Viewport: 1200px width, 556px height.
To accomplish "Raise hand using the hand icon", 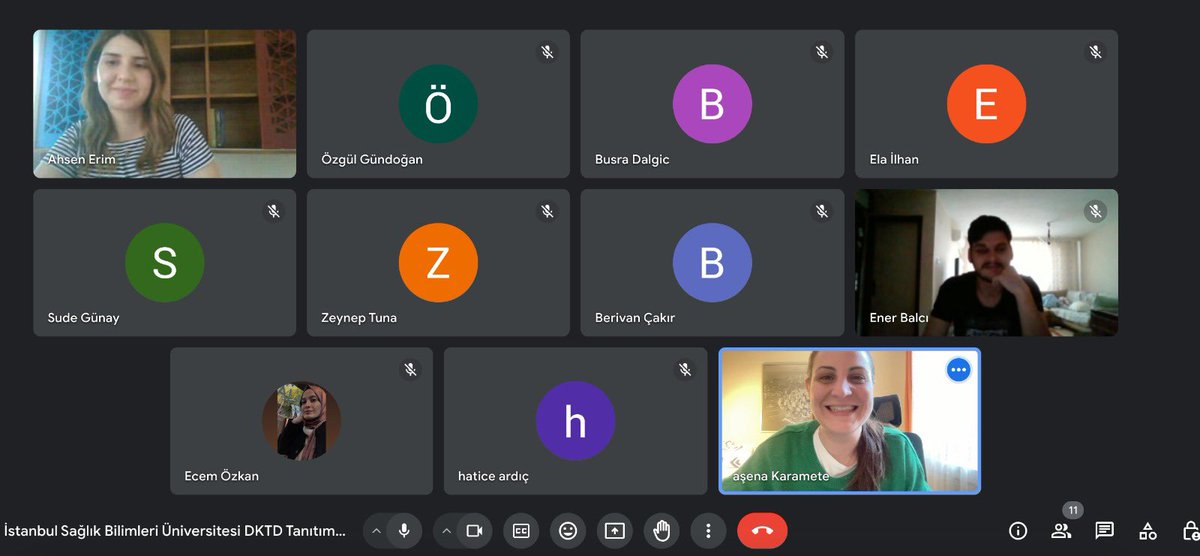I will pos(661,530).
